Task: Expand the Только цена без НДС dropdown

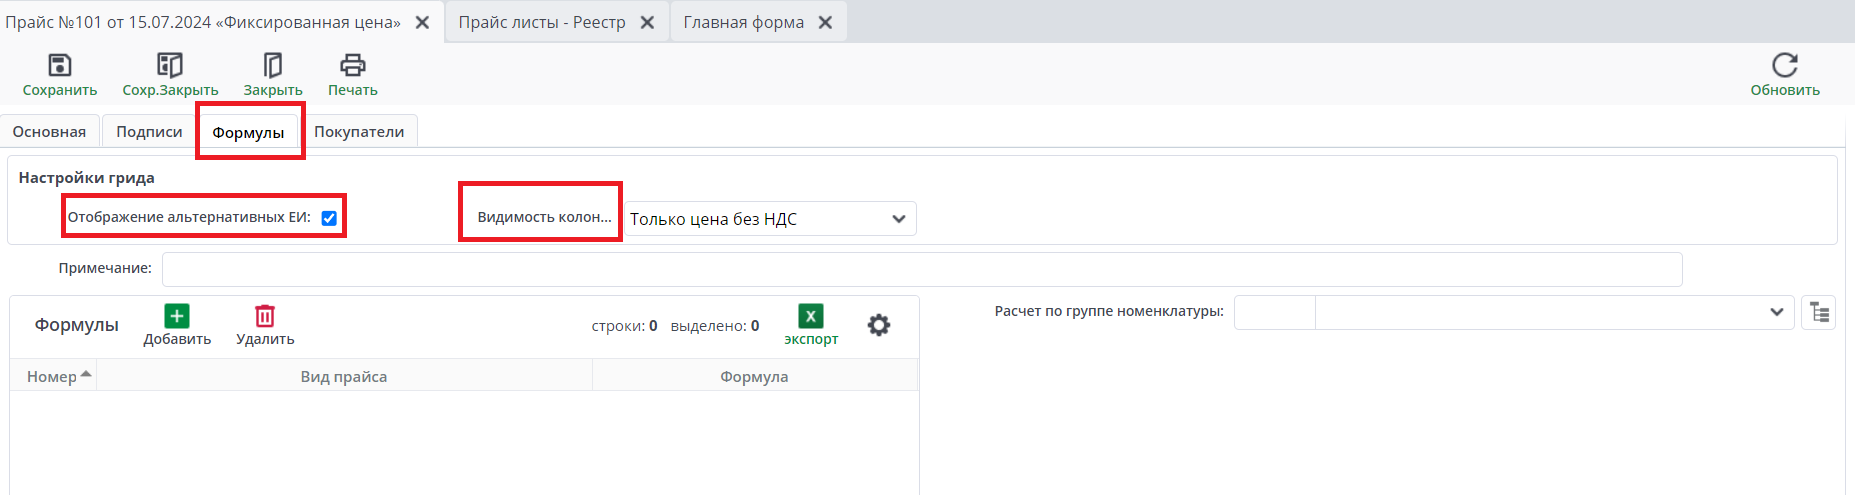Action: (x=898, y=219)
